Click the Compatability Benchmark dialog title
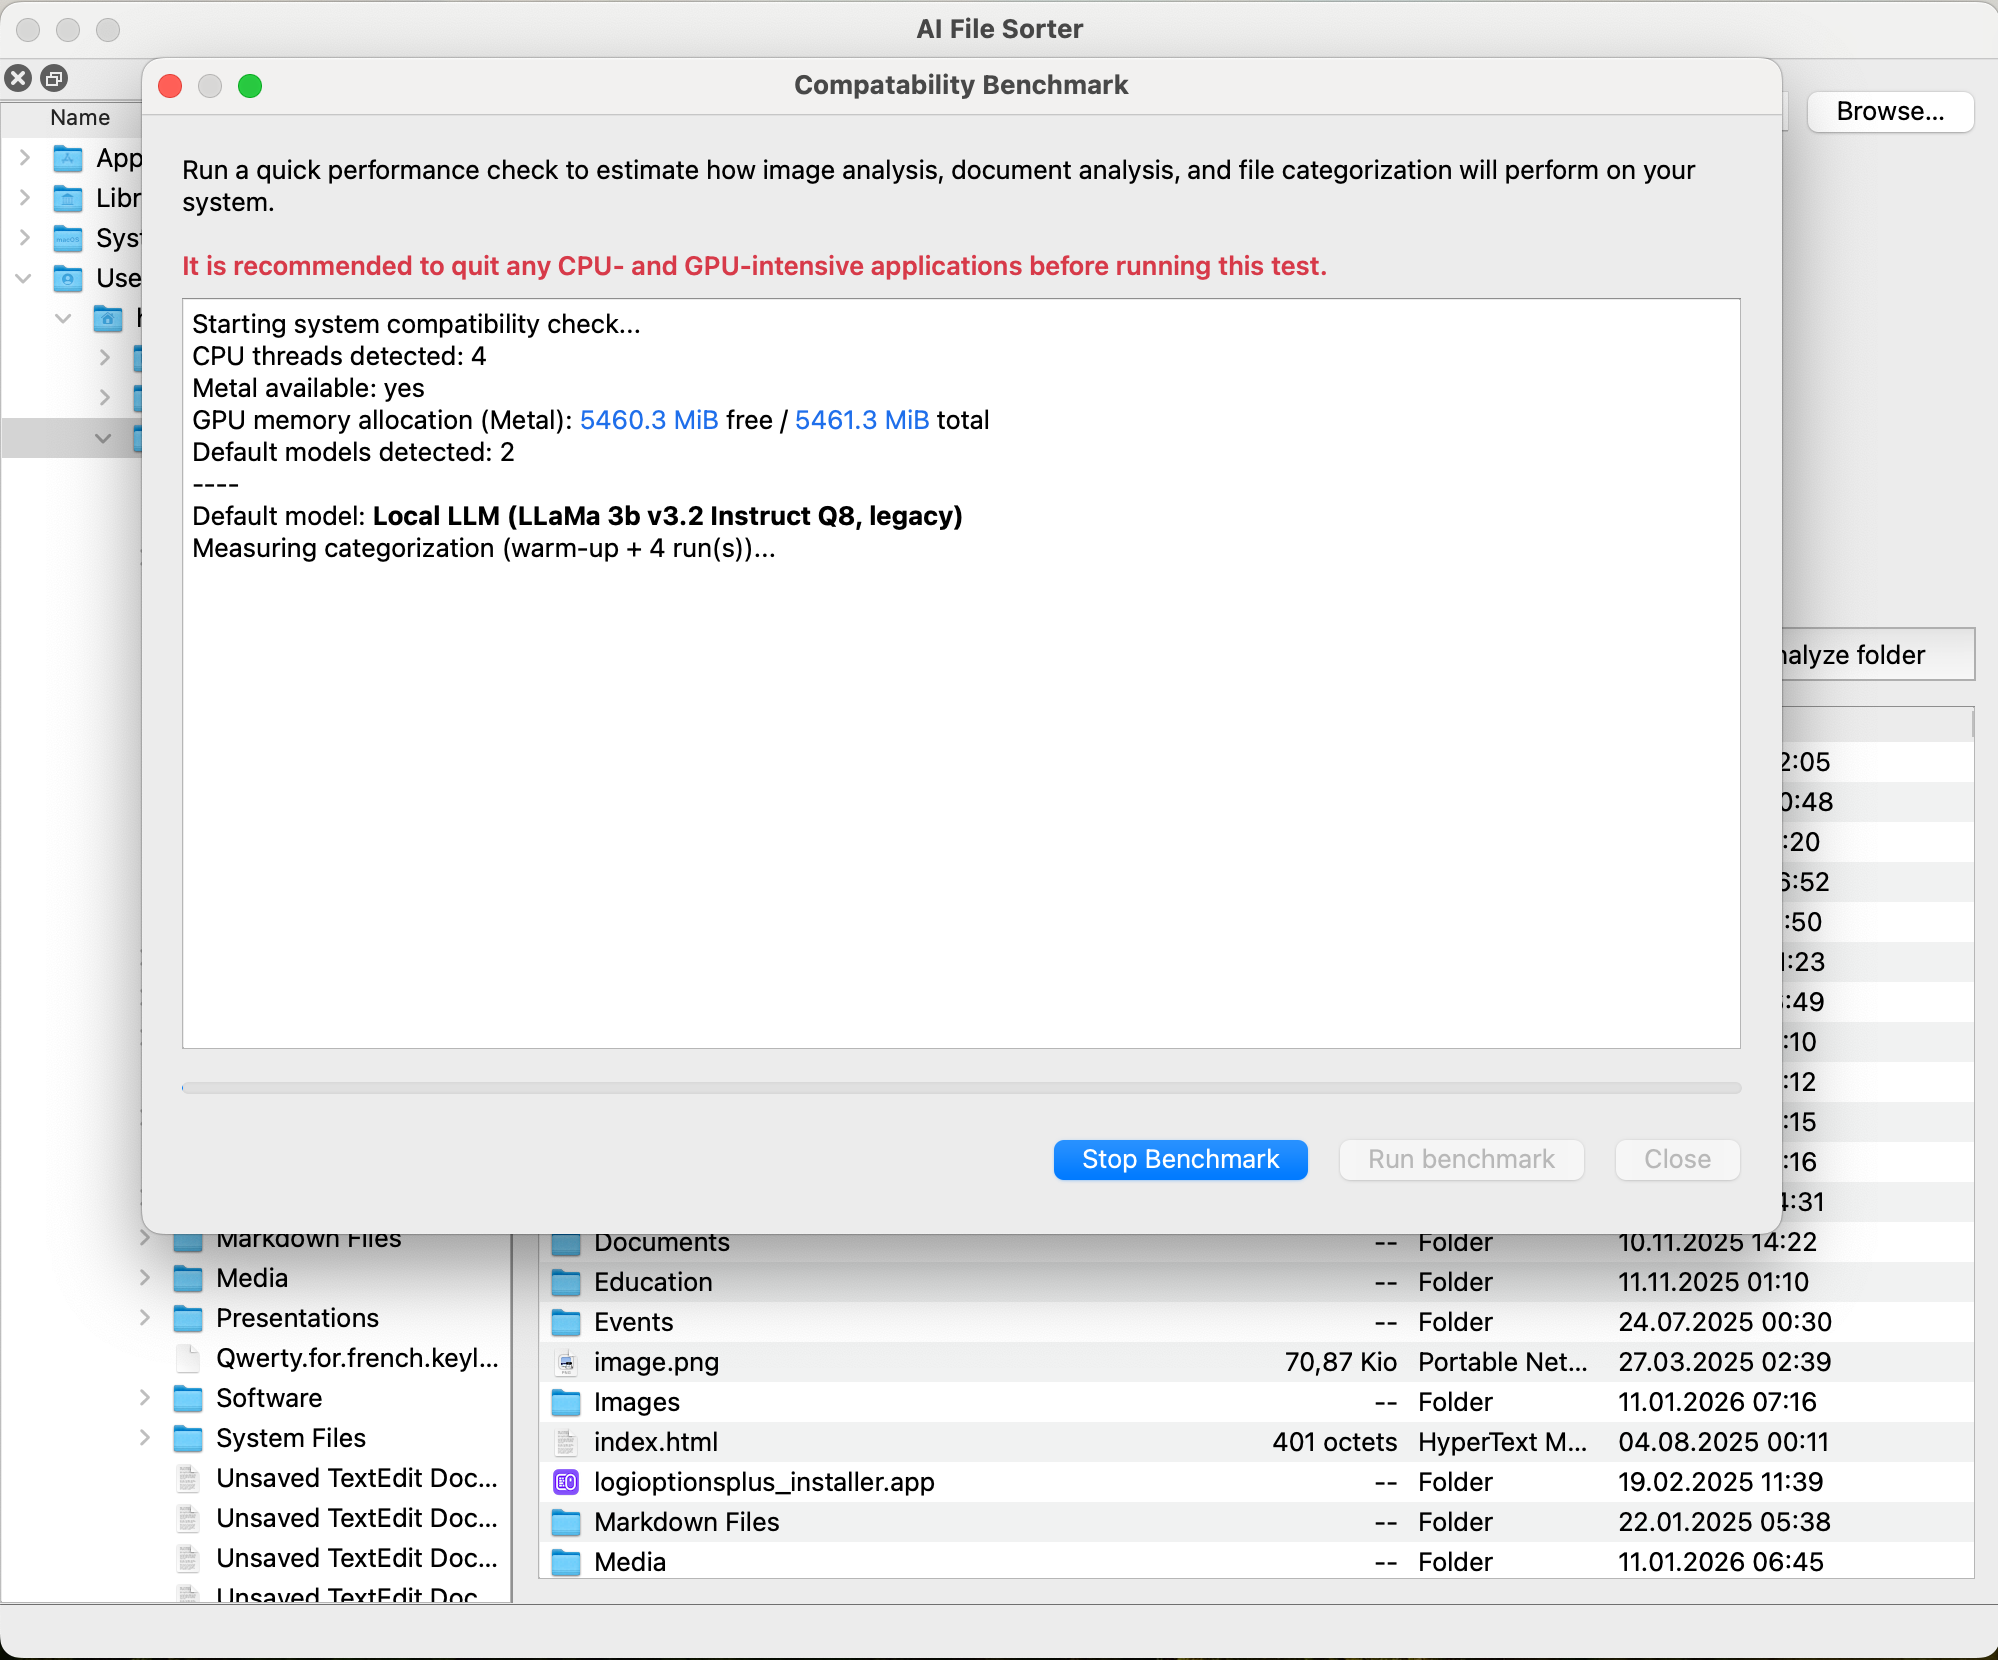Screen dimensions: 1998x1660 tap(961, 85)
